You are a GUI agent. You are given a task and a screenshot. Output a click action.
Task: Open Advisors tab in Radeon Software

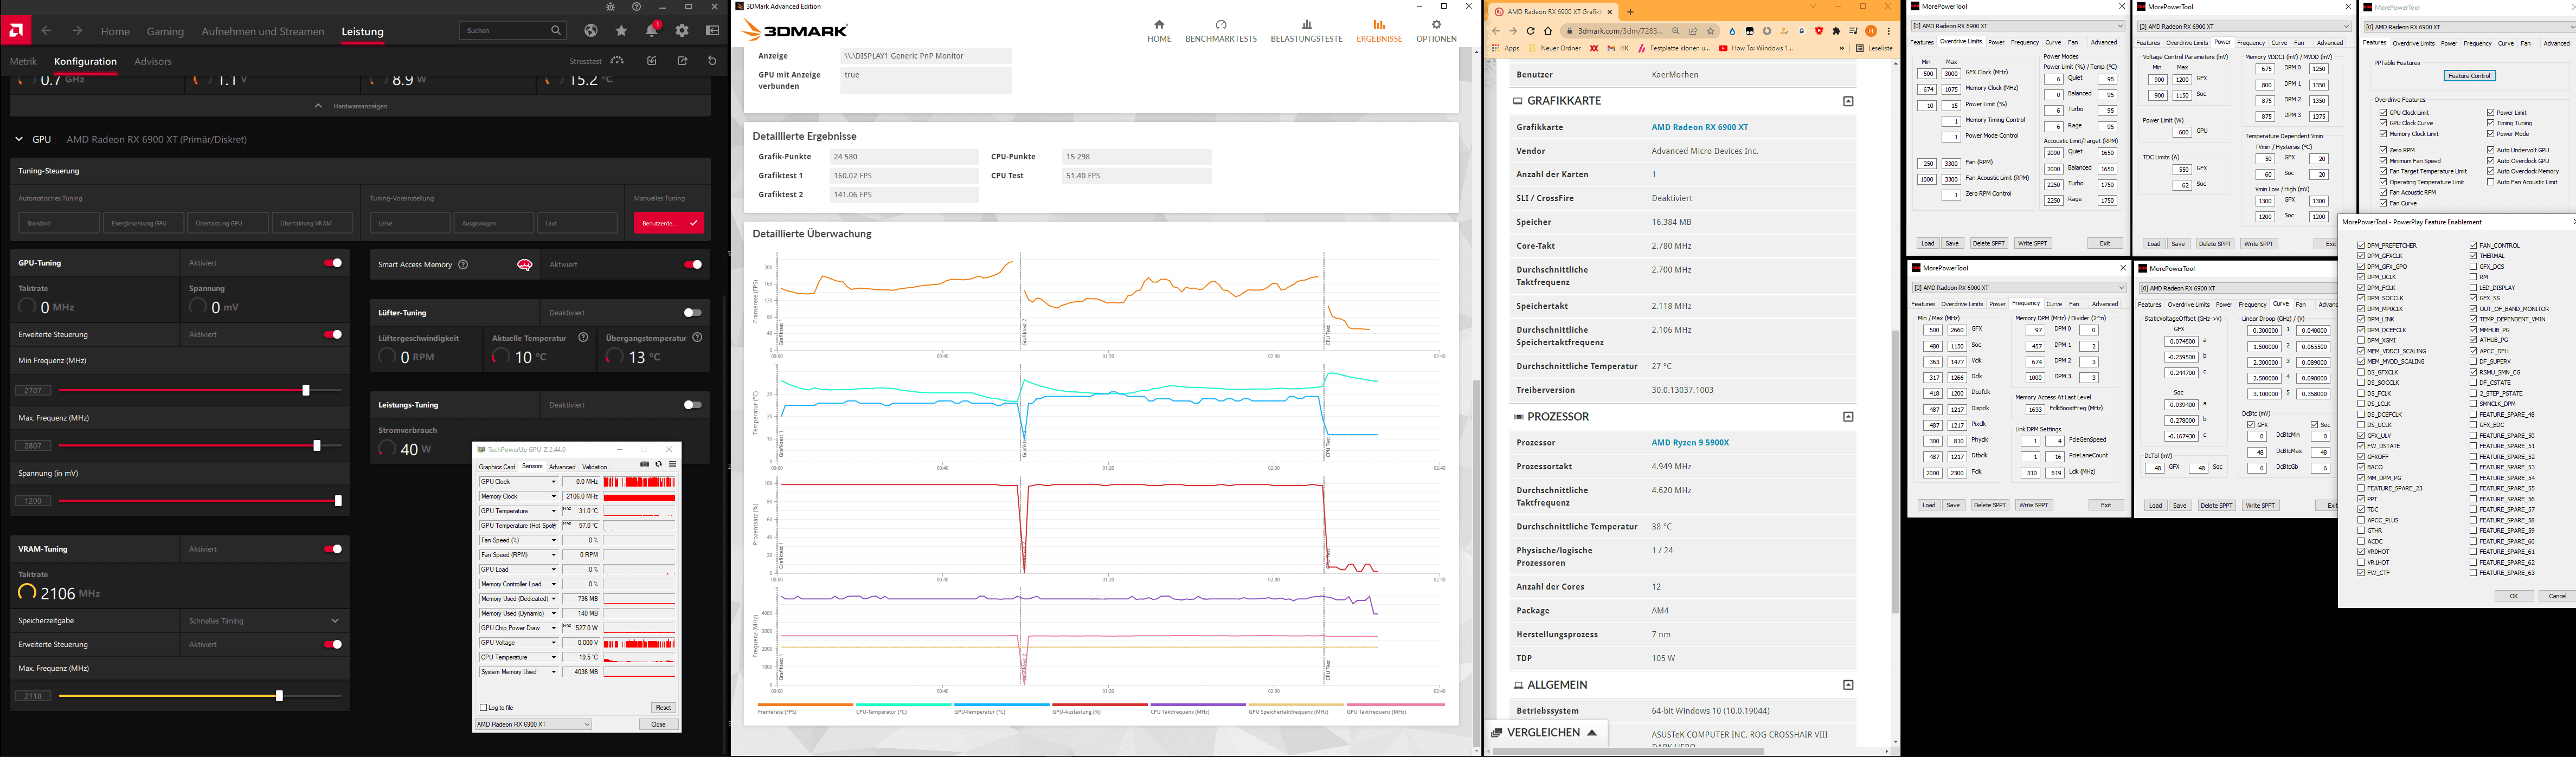[153, 62]
